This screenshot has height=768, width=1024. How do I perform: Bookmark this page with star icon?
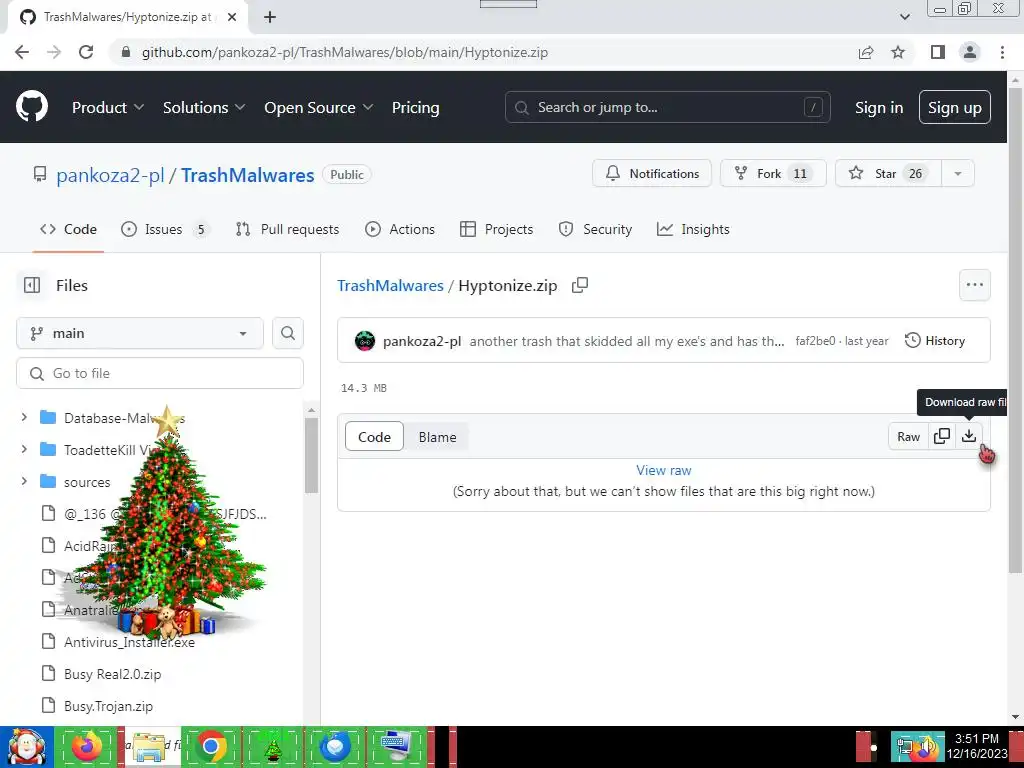coord(898,52)
